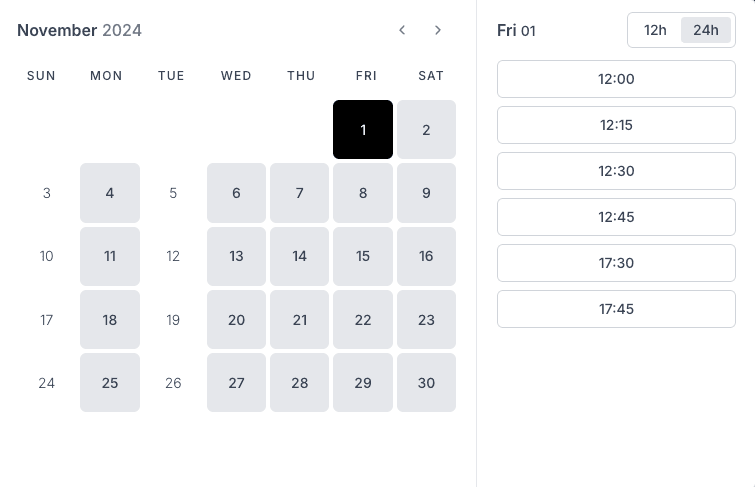Viewport: 755px width, 487px height.
Task: Select Thursday November 21
Action: [300, 320]
